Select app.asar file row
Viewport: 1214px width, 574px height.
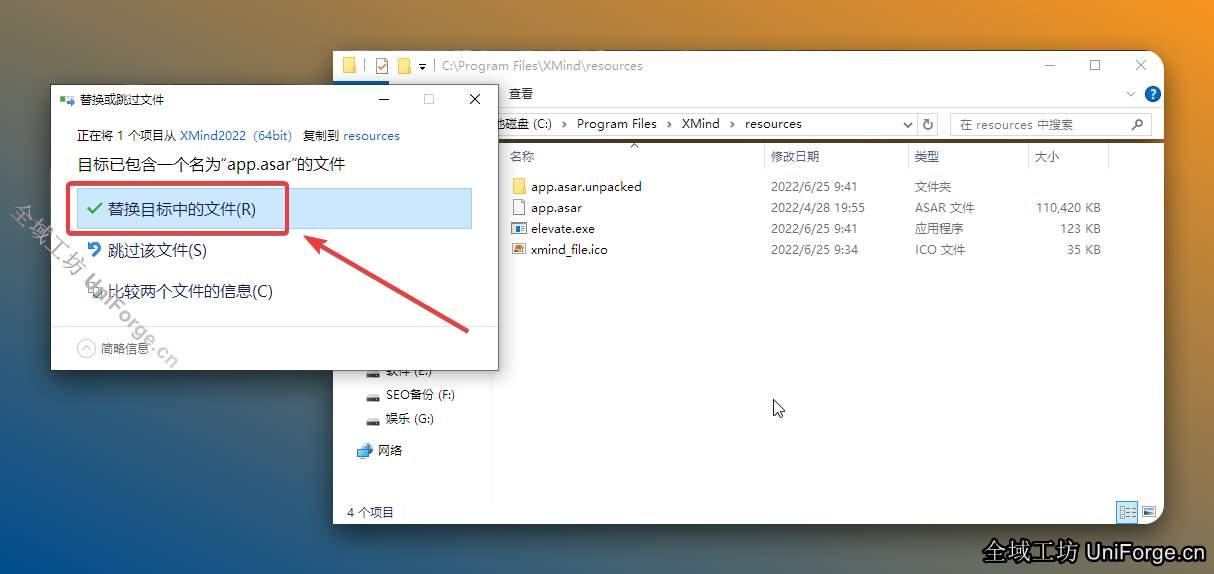807,208
